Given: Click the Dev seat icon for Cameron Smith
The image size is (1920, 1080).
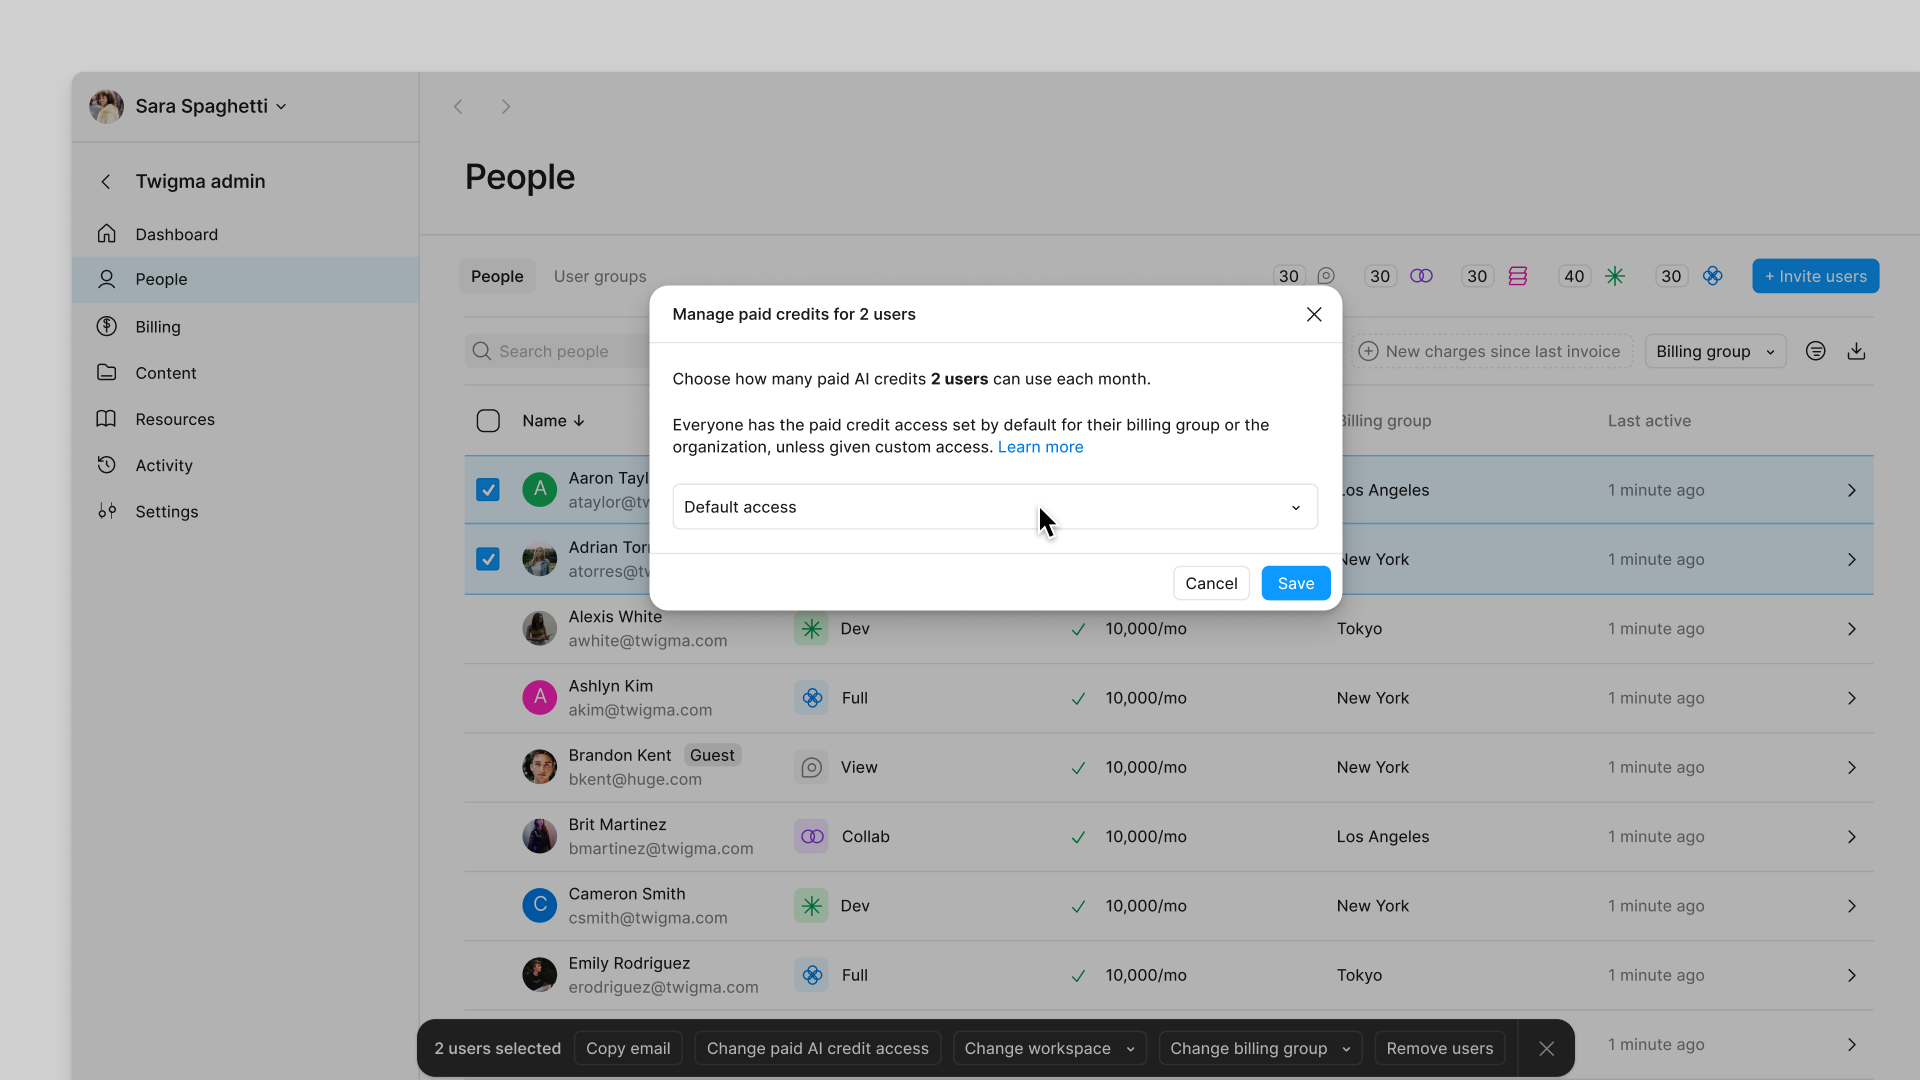Looking at the screenshot, I should tap(811, 906).
